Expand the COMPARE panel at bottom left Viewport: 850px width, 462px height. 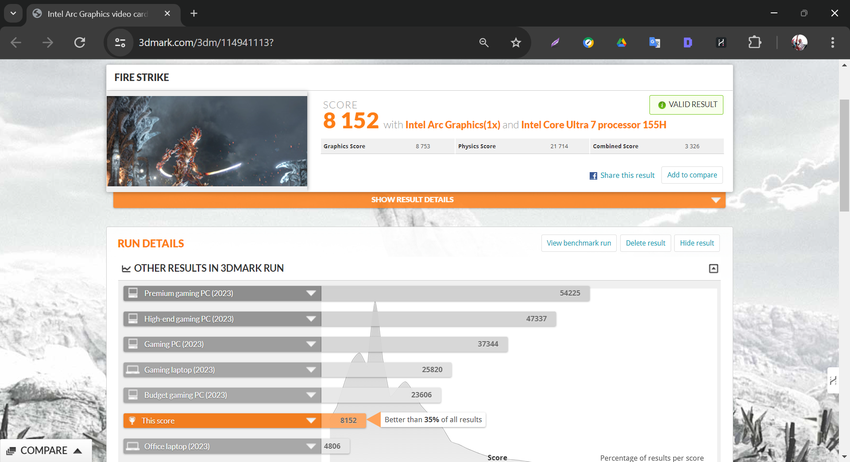point(44,450)
